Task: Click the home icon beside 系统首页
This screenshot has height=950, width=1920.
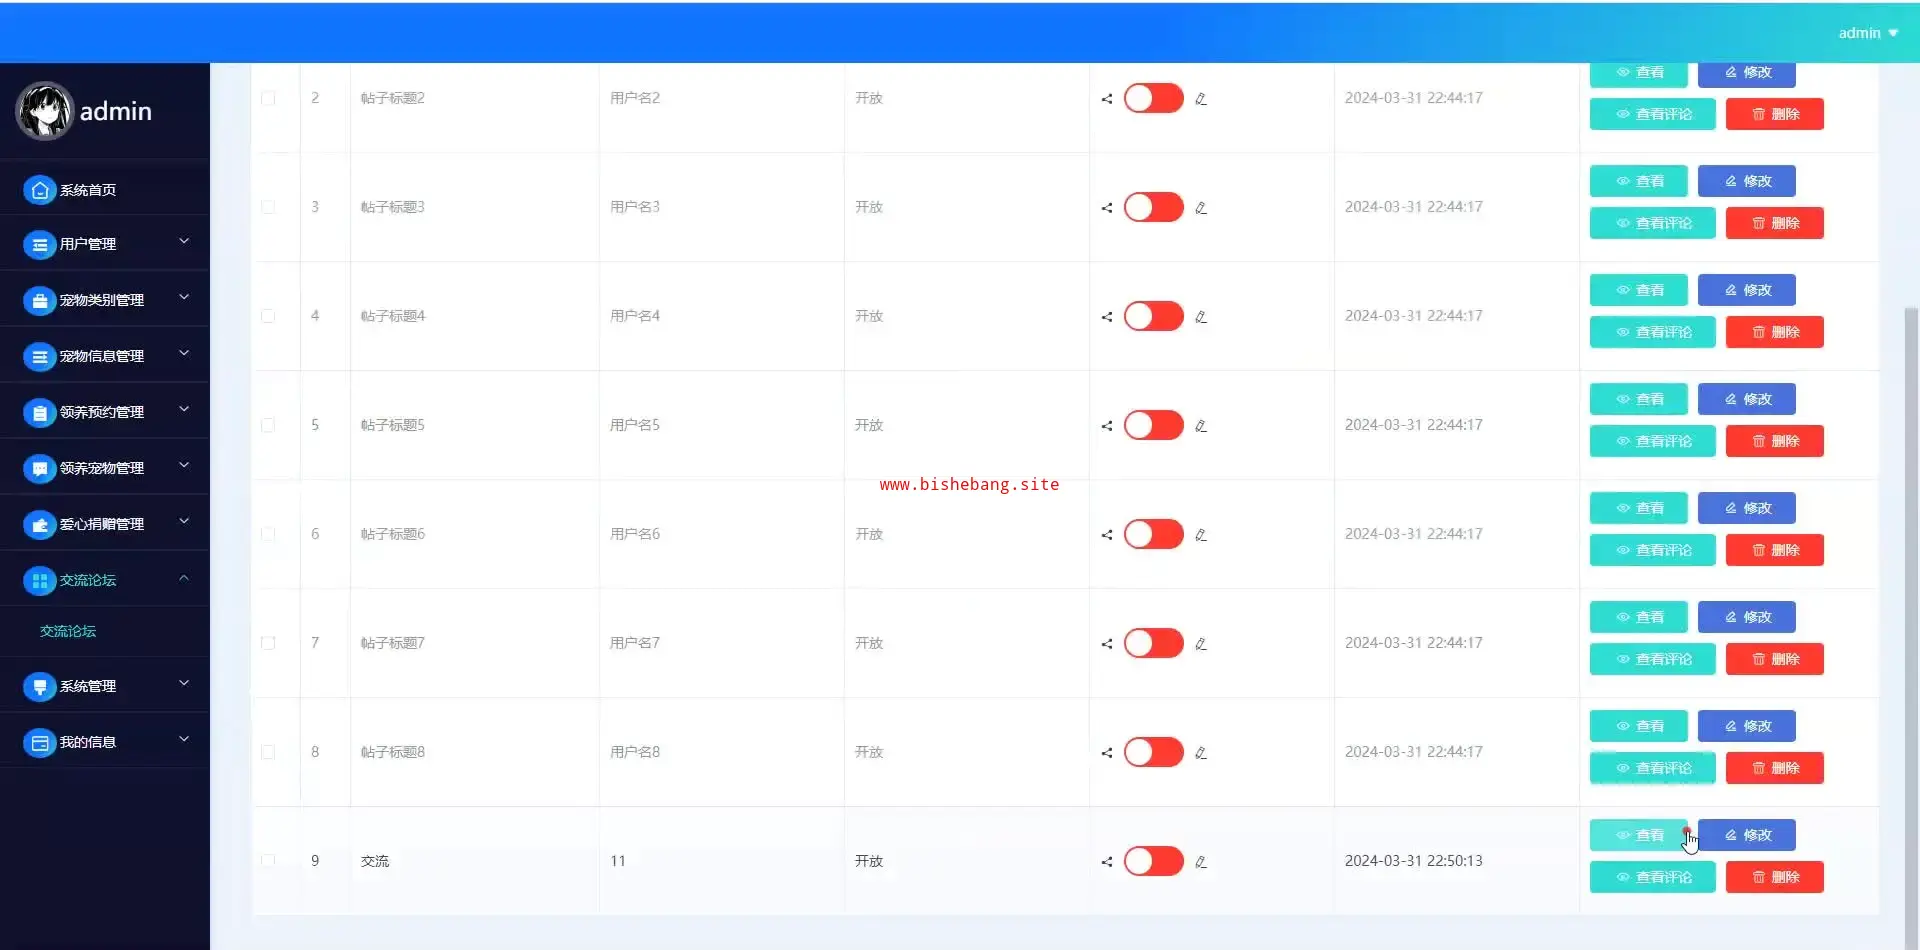Action: 40,190
